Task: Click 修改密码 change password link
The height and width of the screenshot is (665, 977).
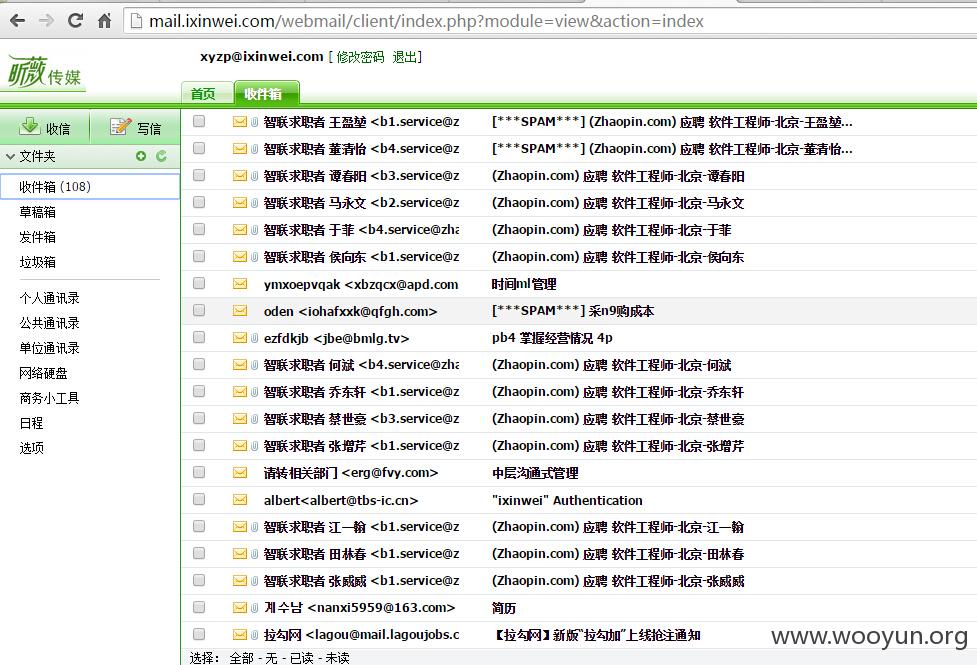Action: pos(360,57)
